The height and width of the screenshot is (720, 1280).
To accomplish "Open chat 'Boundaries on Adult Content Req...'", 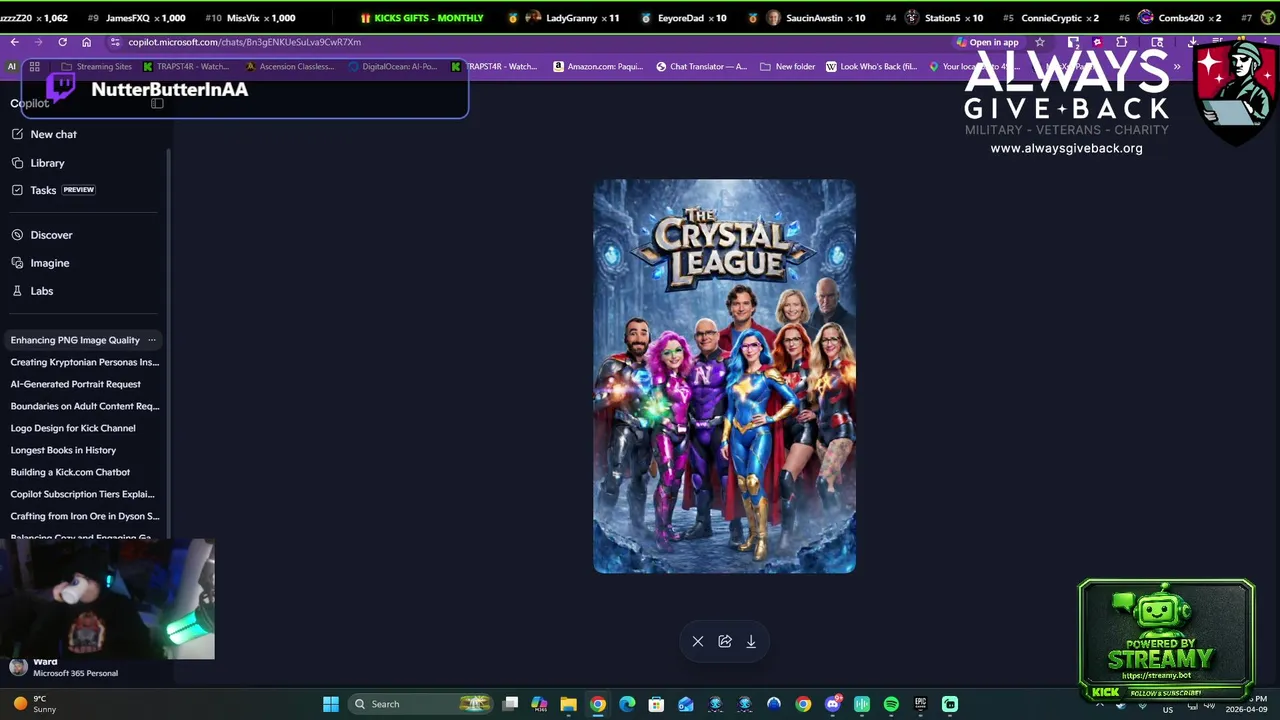I will click(x=85, y=406).
